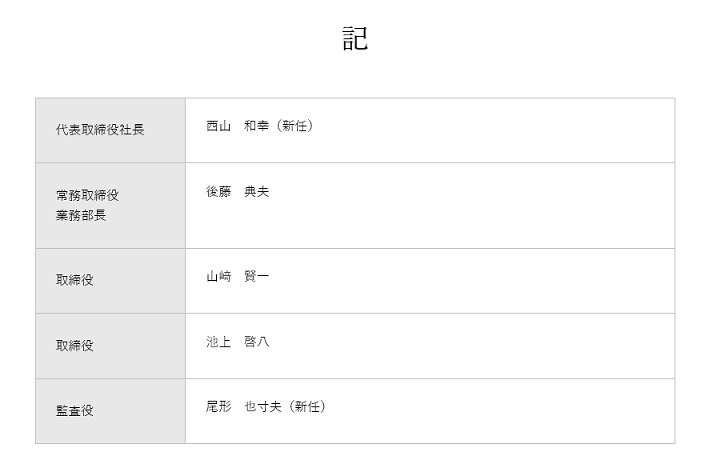Select the 常務取締役 title text
The width and height of the screenshot is (709, 464).
pyautogui.click(x=87, y=195)
